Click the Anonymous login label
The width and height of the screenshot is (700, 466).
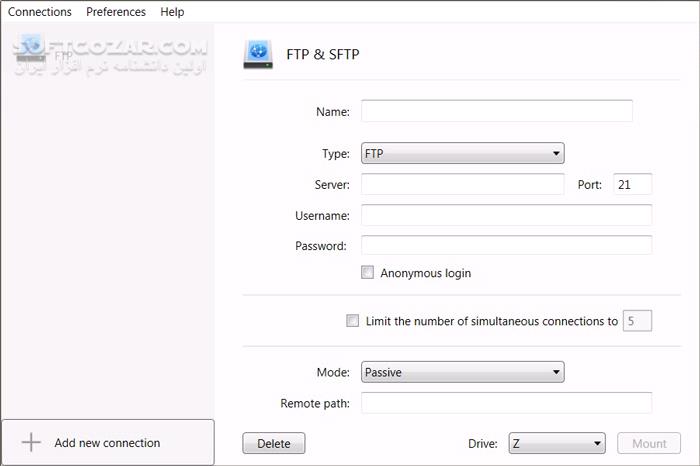(x=425, y=273)
